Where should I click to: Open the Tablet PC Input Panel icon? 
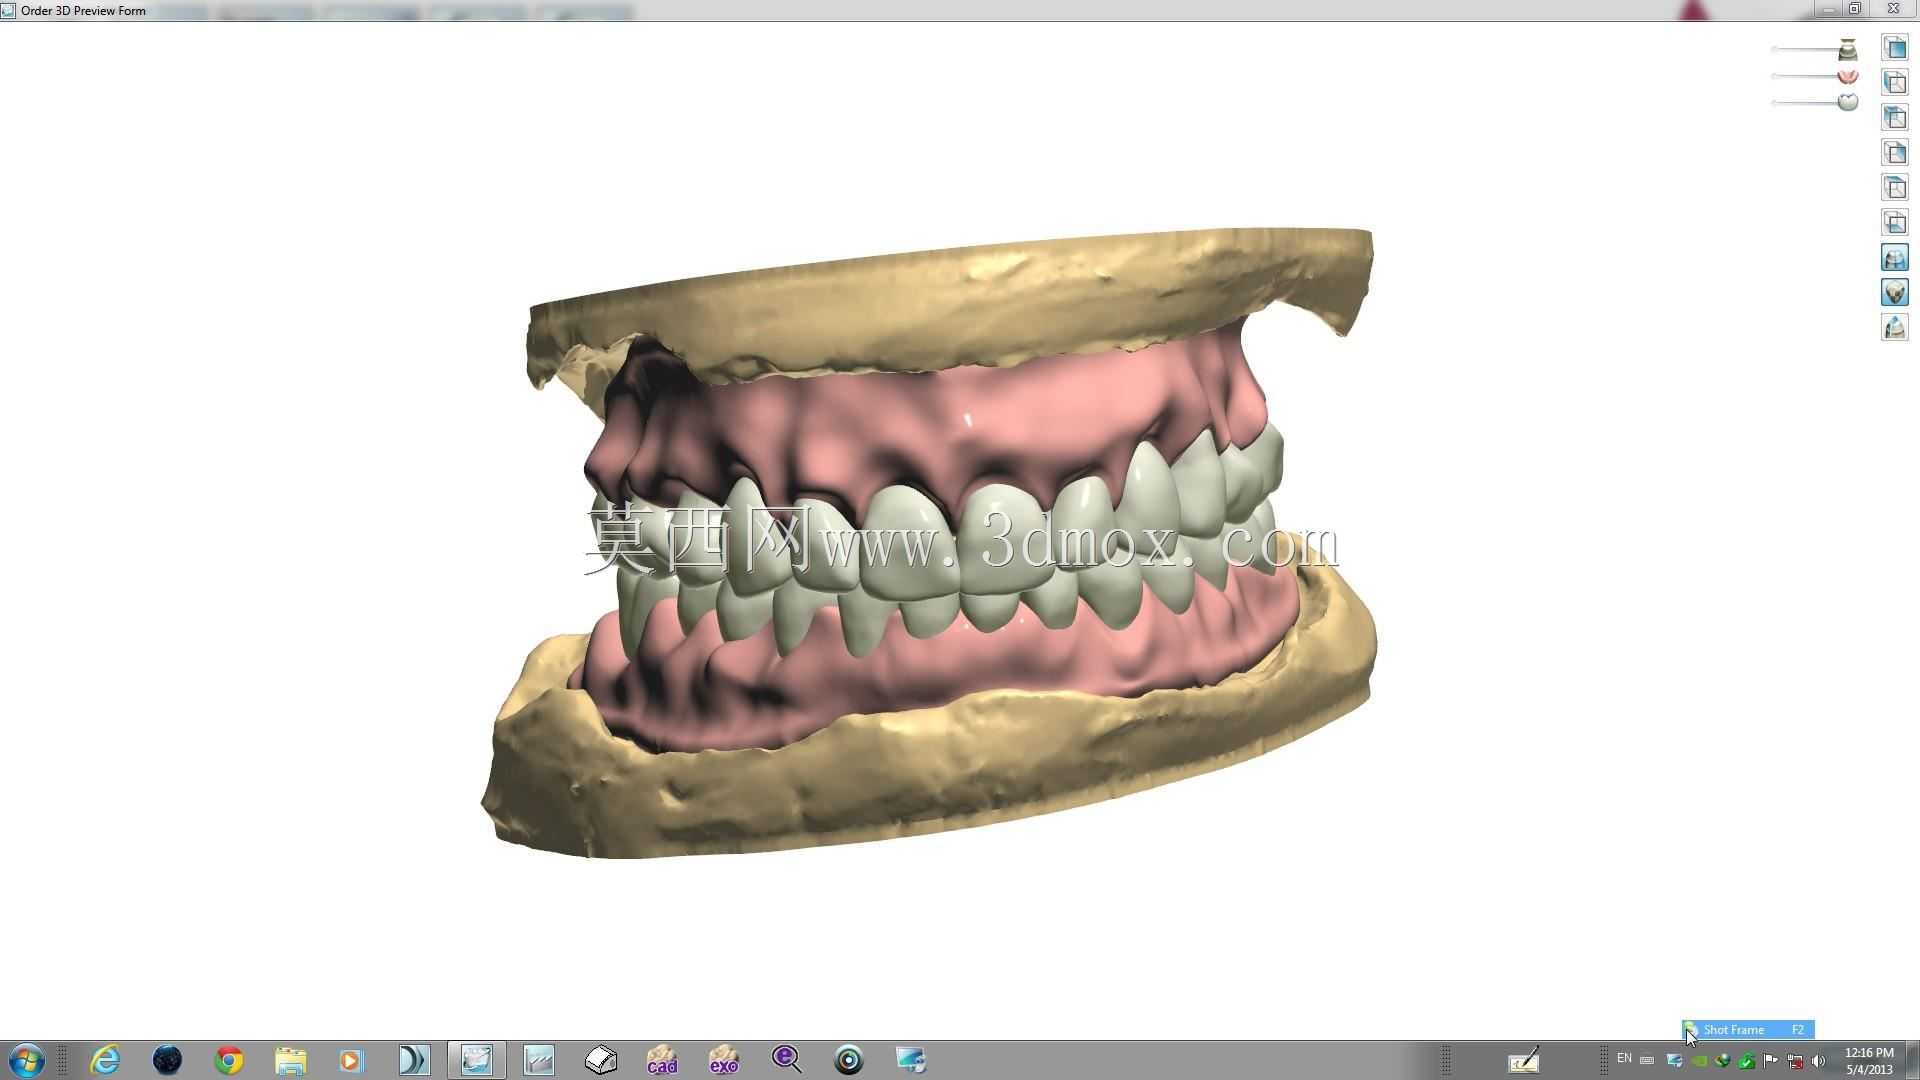point(1523,1060)
